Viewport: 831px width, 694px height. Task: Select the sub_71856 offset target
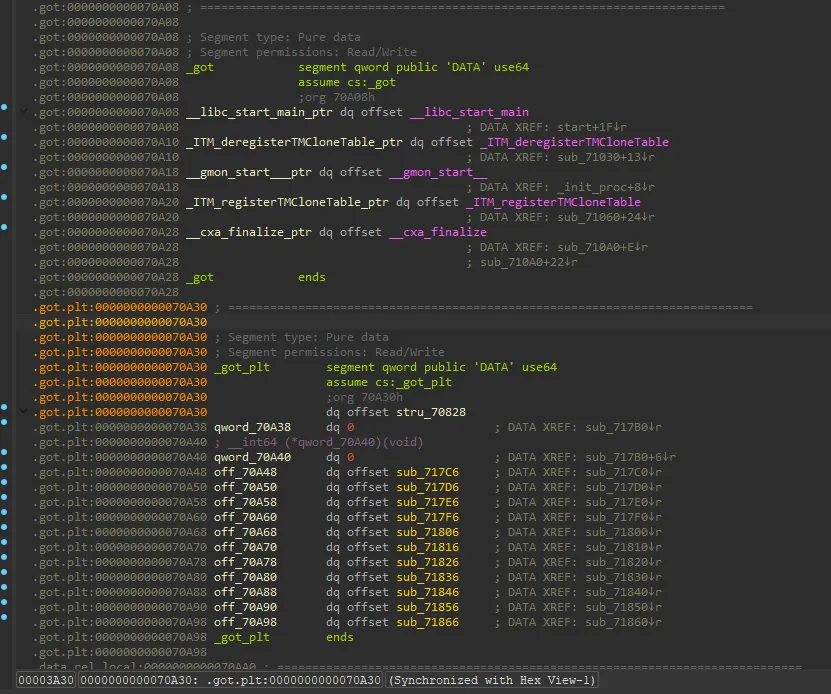[428, 607]
